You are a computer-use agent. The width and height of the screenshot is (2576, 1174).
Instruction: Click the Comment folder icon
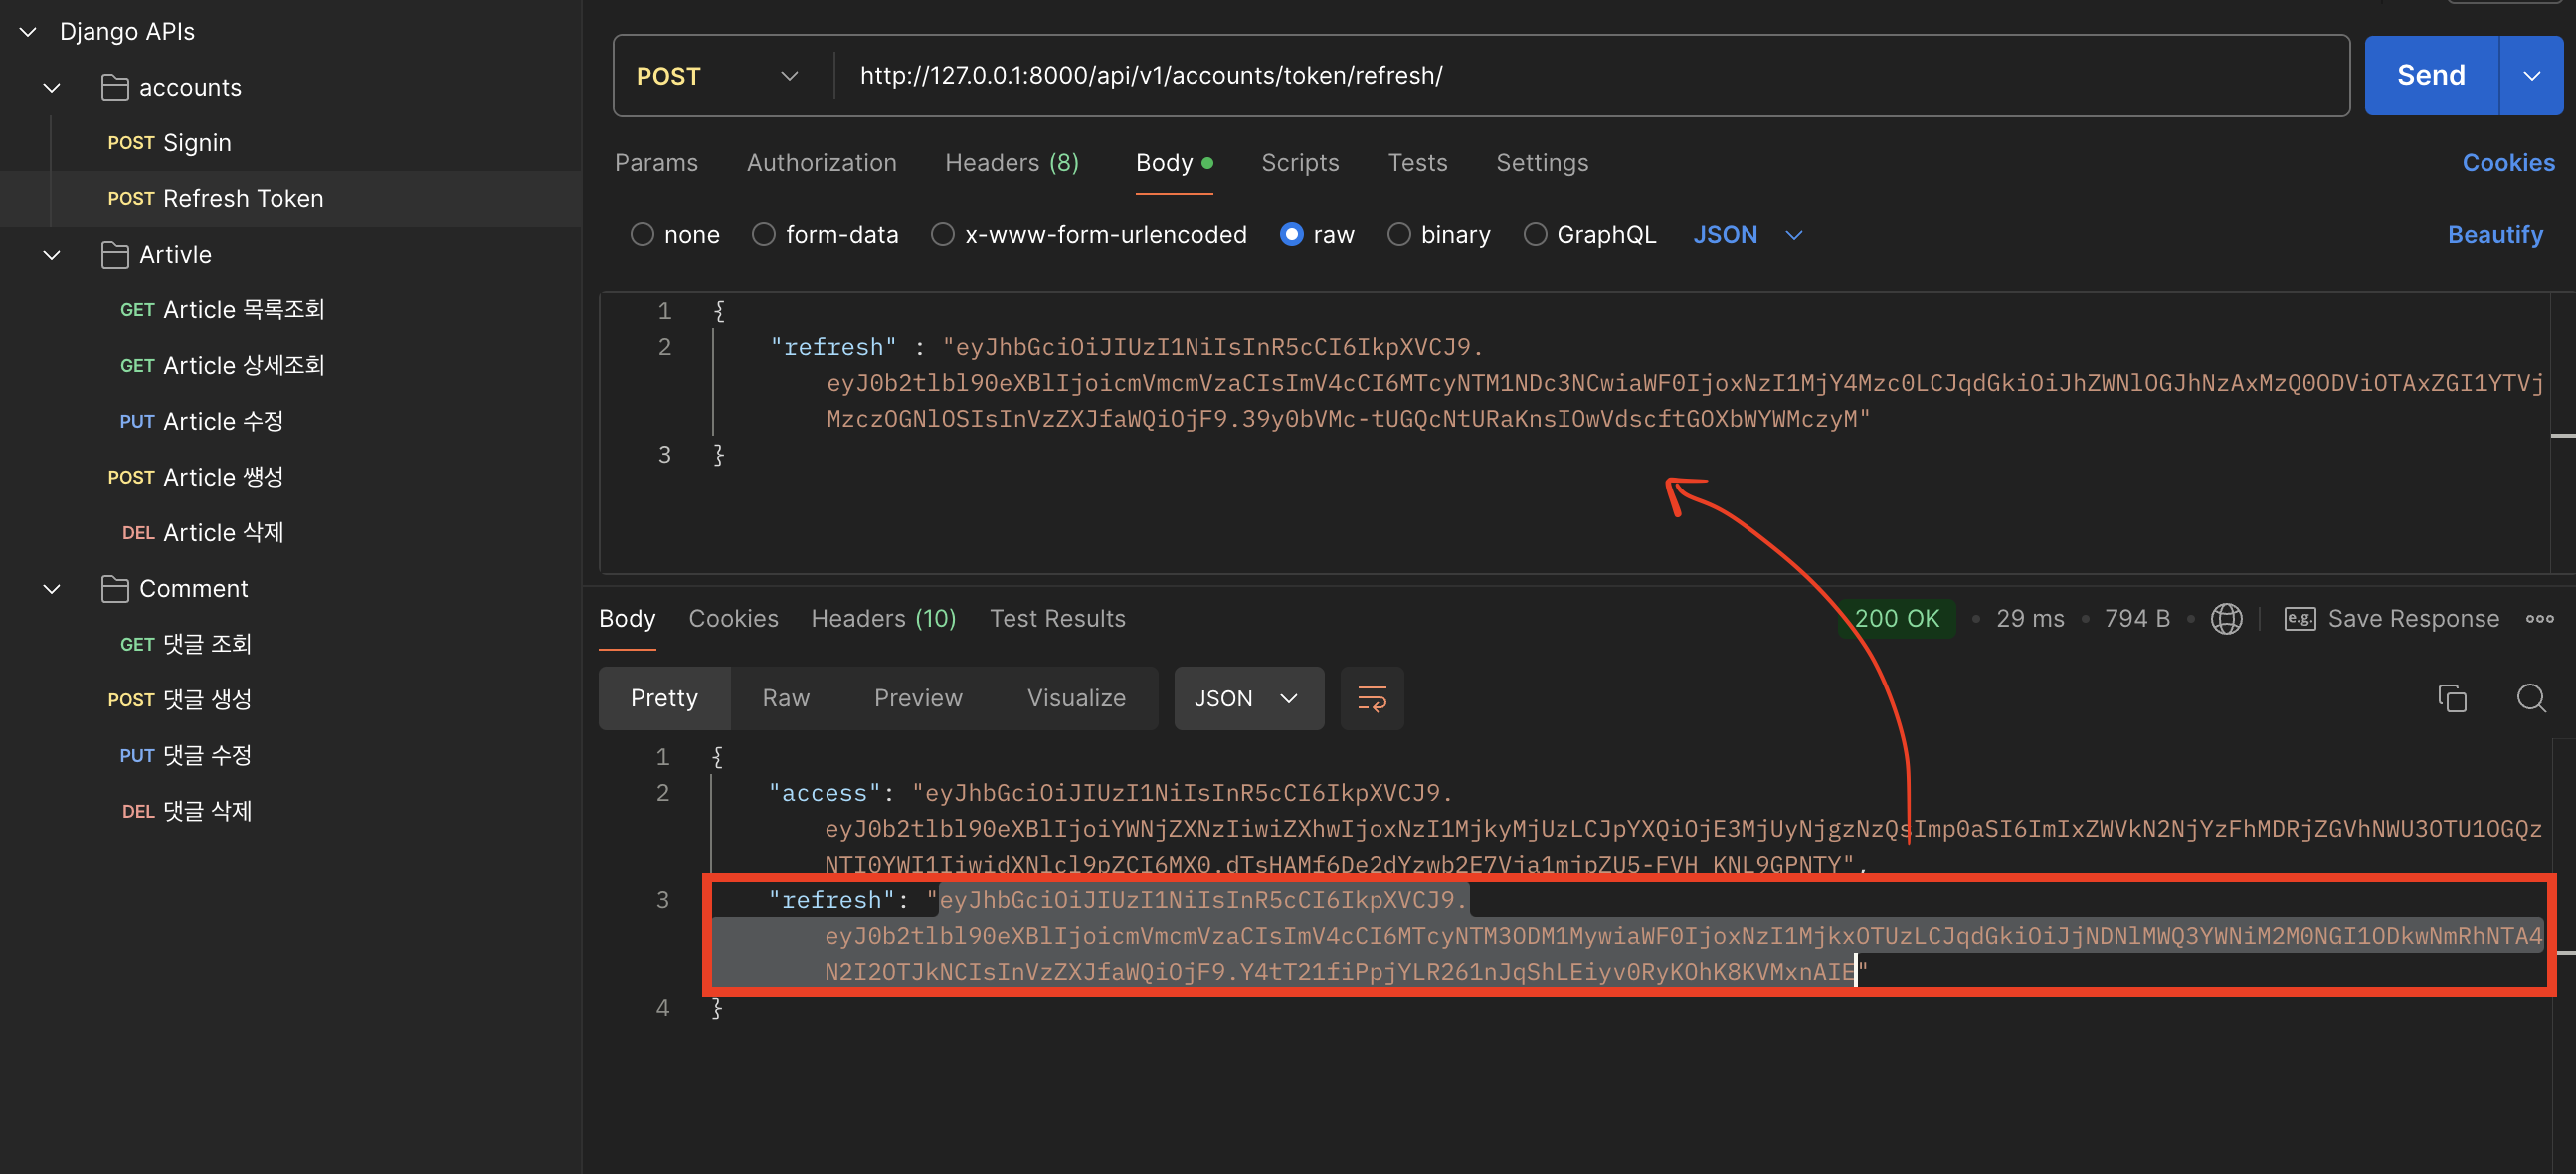[x=115, y=588]
